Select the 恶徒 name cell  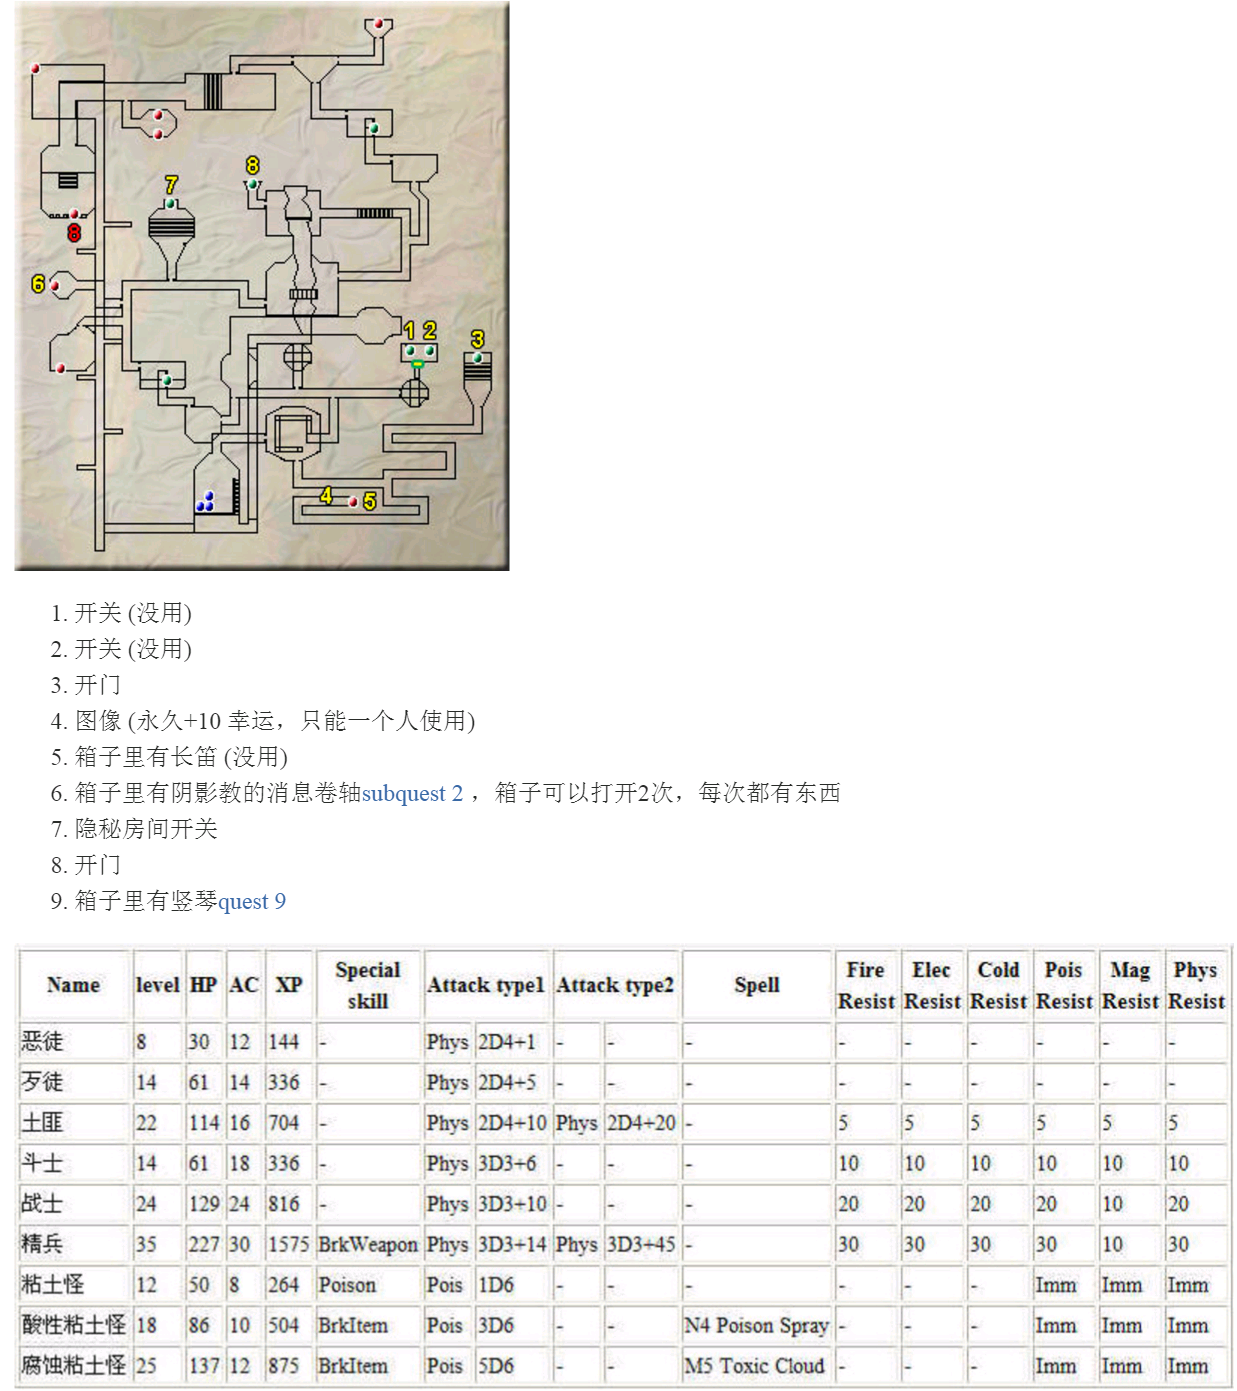pos(75,1042)
